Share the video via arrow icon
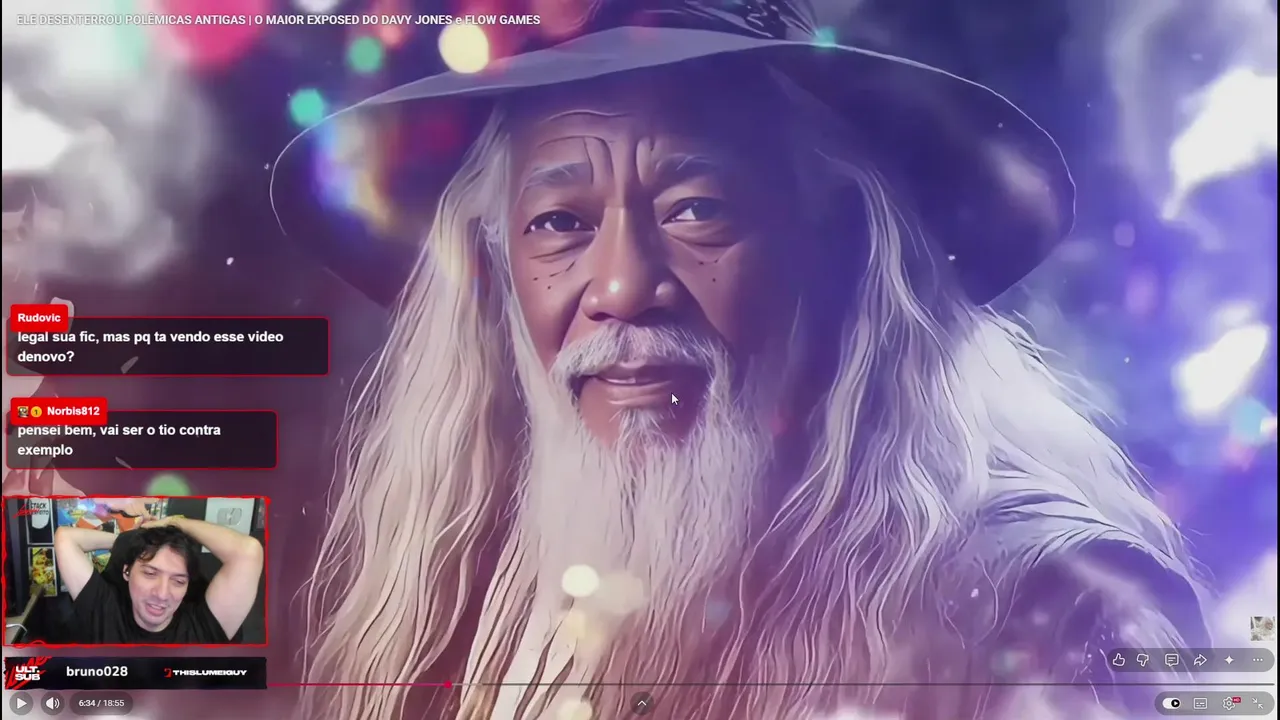1280x720 pixels. point(1200,660)
